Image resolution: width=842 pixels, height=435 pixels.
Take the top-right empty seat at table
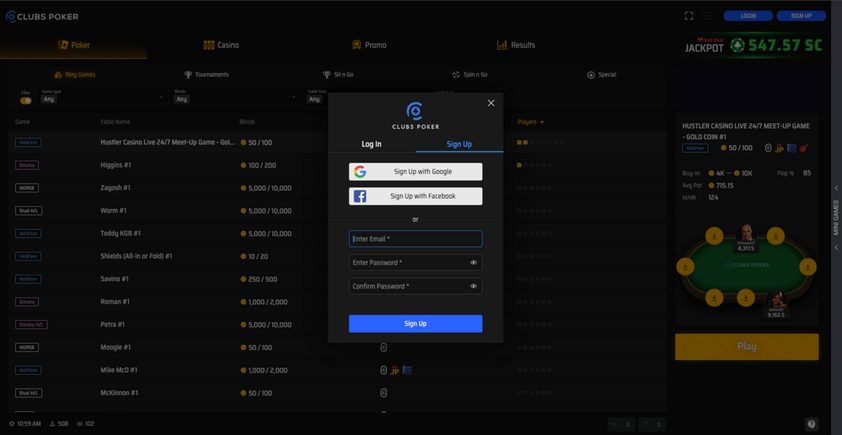[x=775, y=236]
